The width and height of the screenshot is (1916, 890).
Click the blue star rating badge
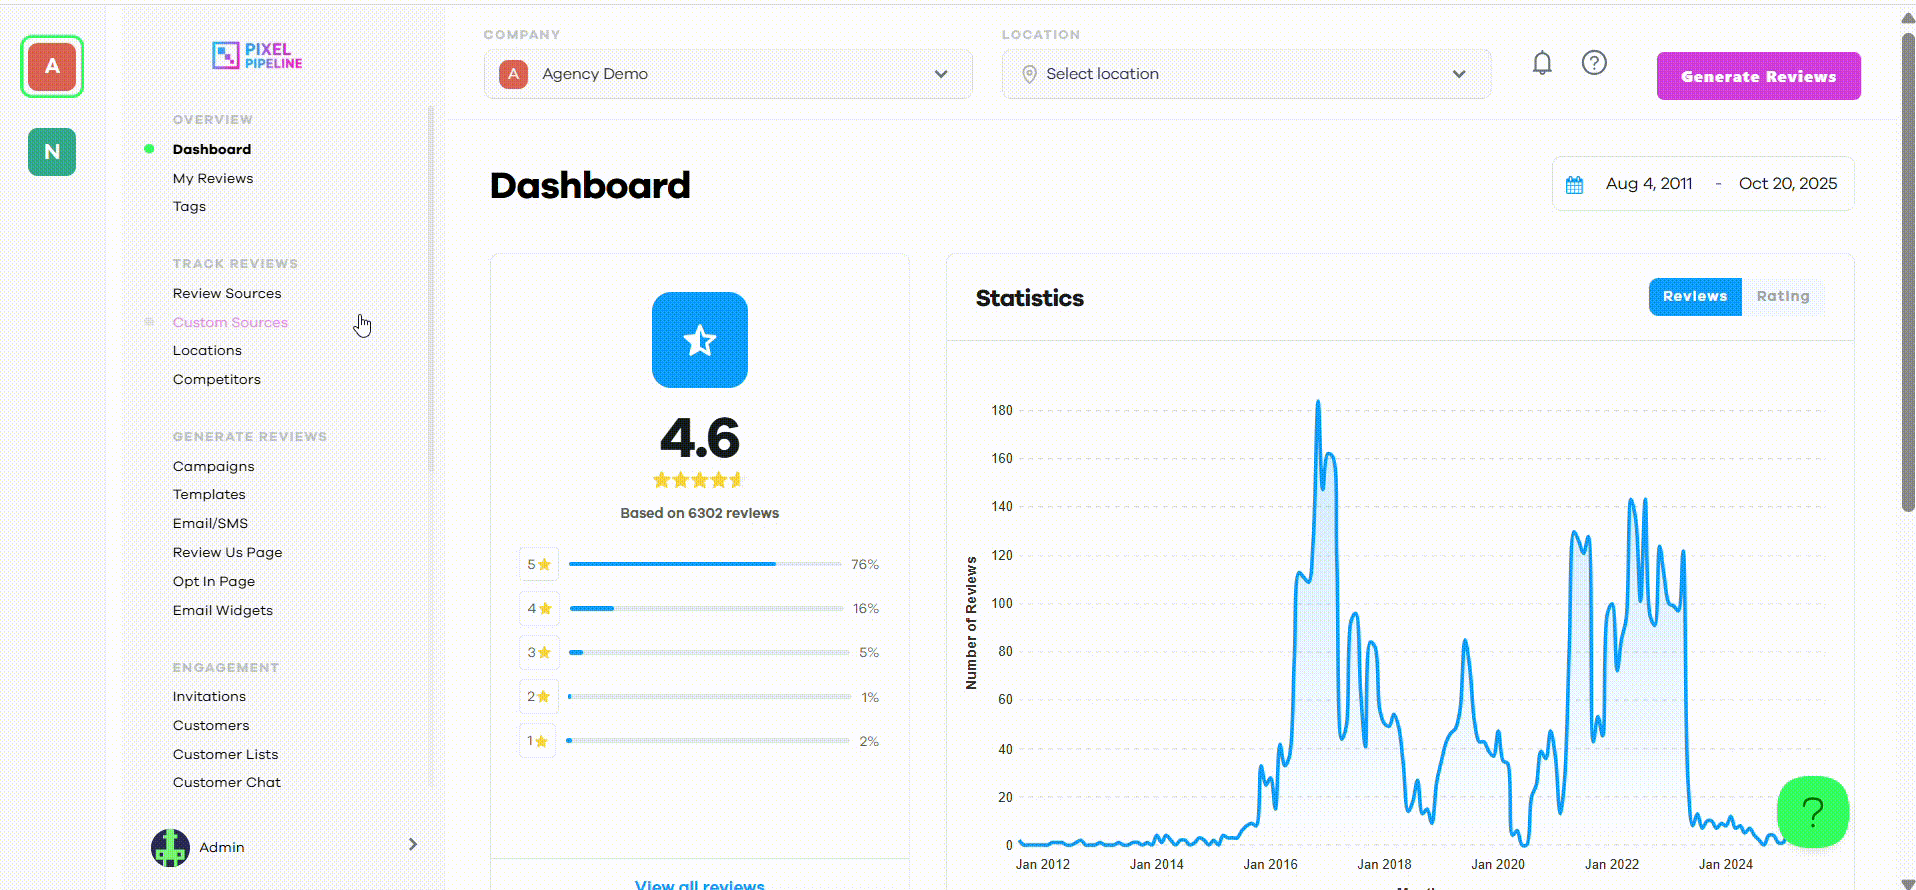[x=700, y=340]
